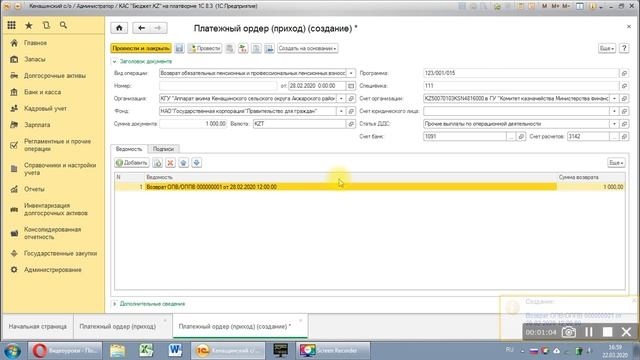Open the Счет юридического лица dropdown arrow

point(614,111)
